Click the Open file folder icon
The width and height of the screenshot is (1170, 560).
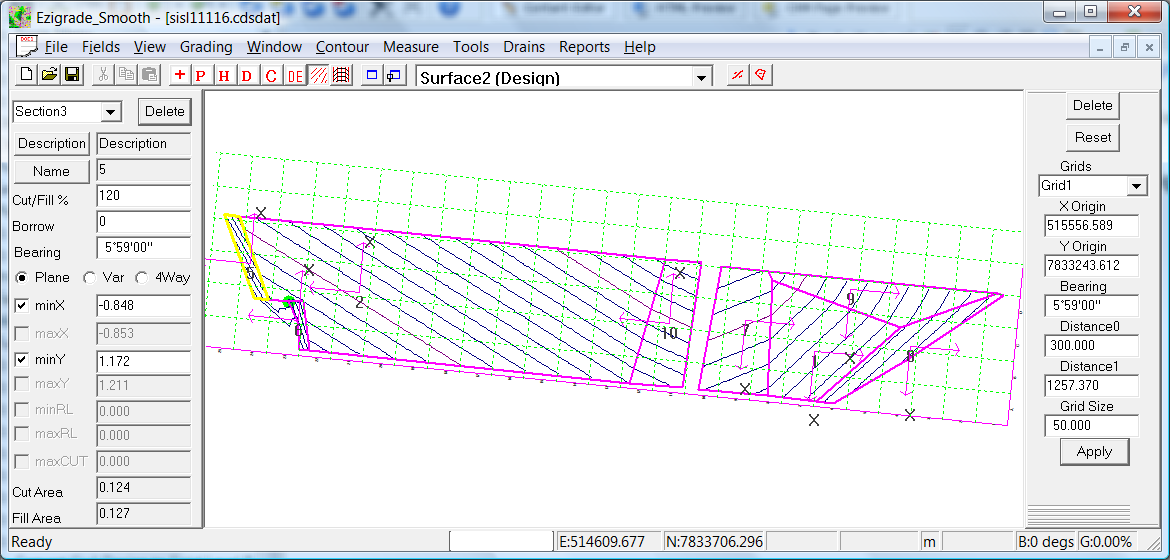(49, 75)
